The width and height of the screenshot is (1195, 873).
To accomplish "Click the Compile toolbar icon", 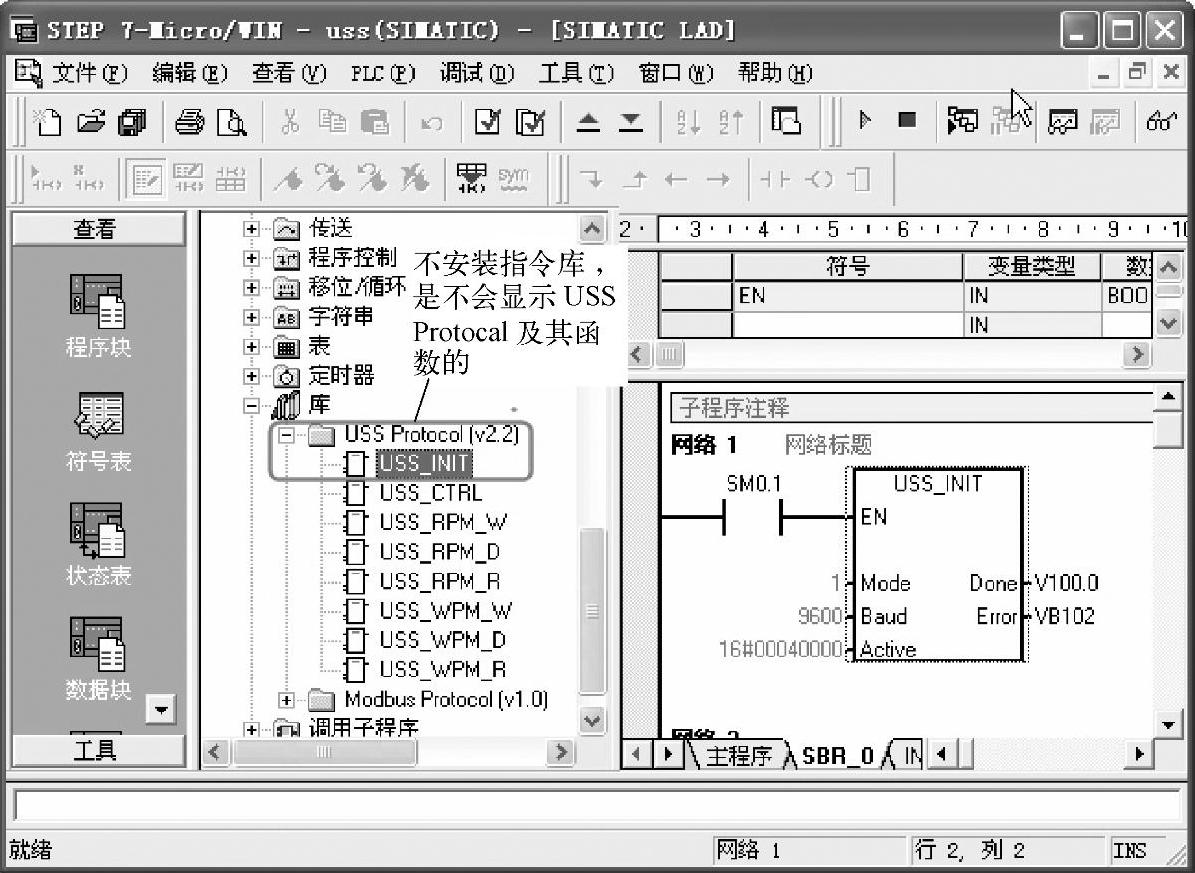I will pos(488,121).
